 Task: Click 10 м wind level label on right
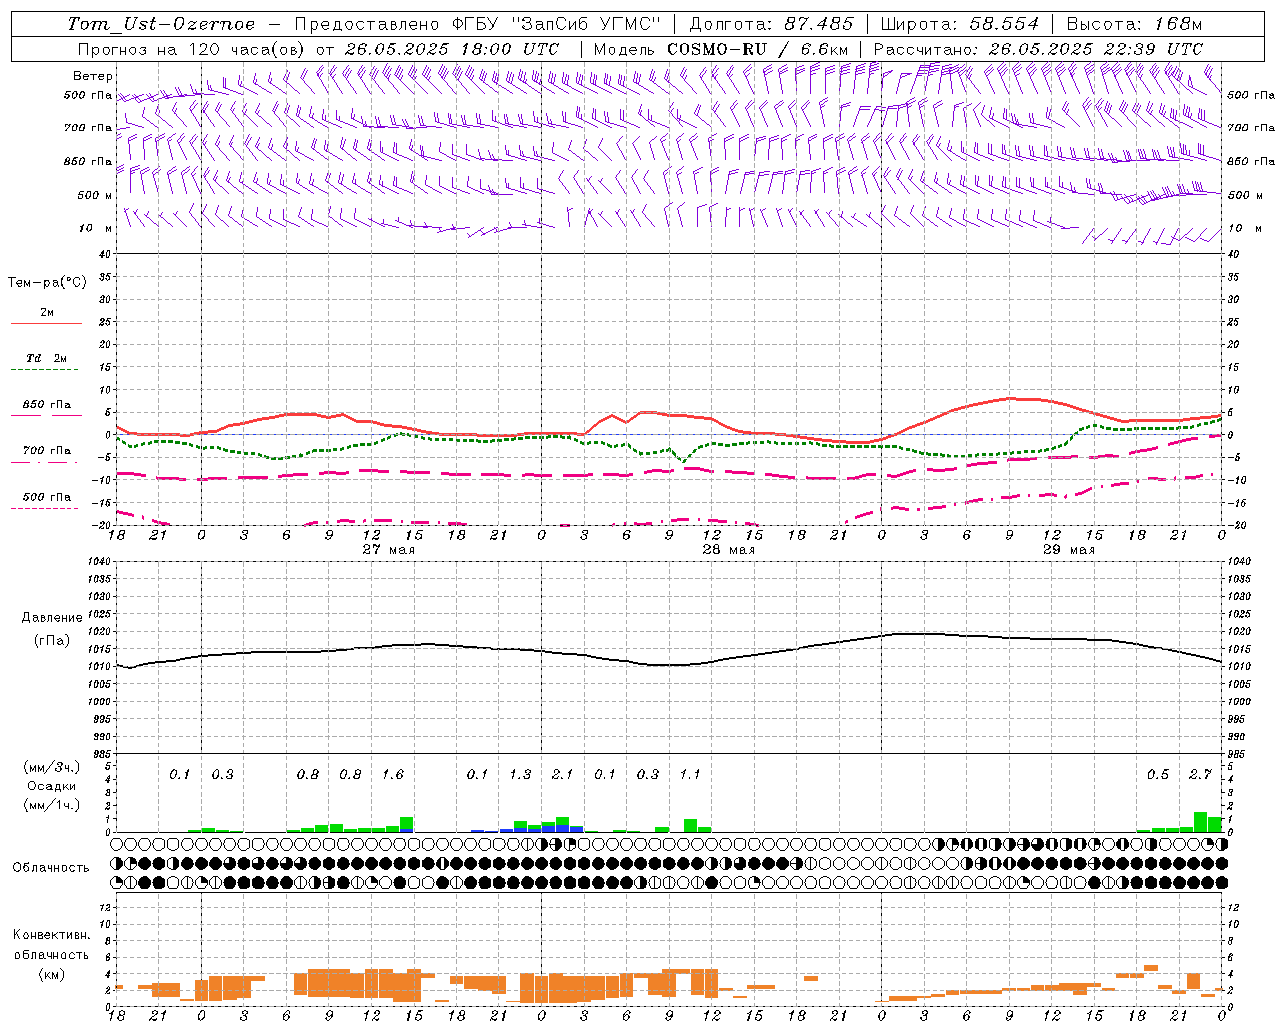(x=1245, y=228)
